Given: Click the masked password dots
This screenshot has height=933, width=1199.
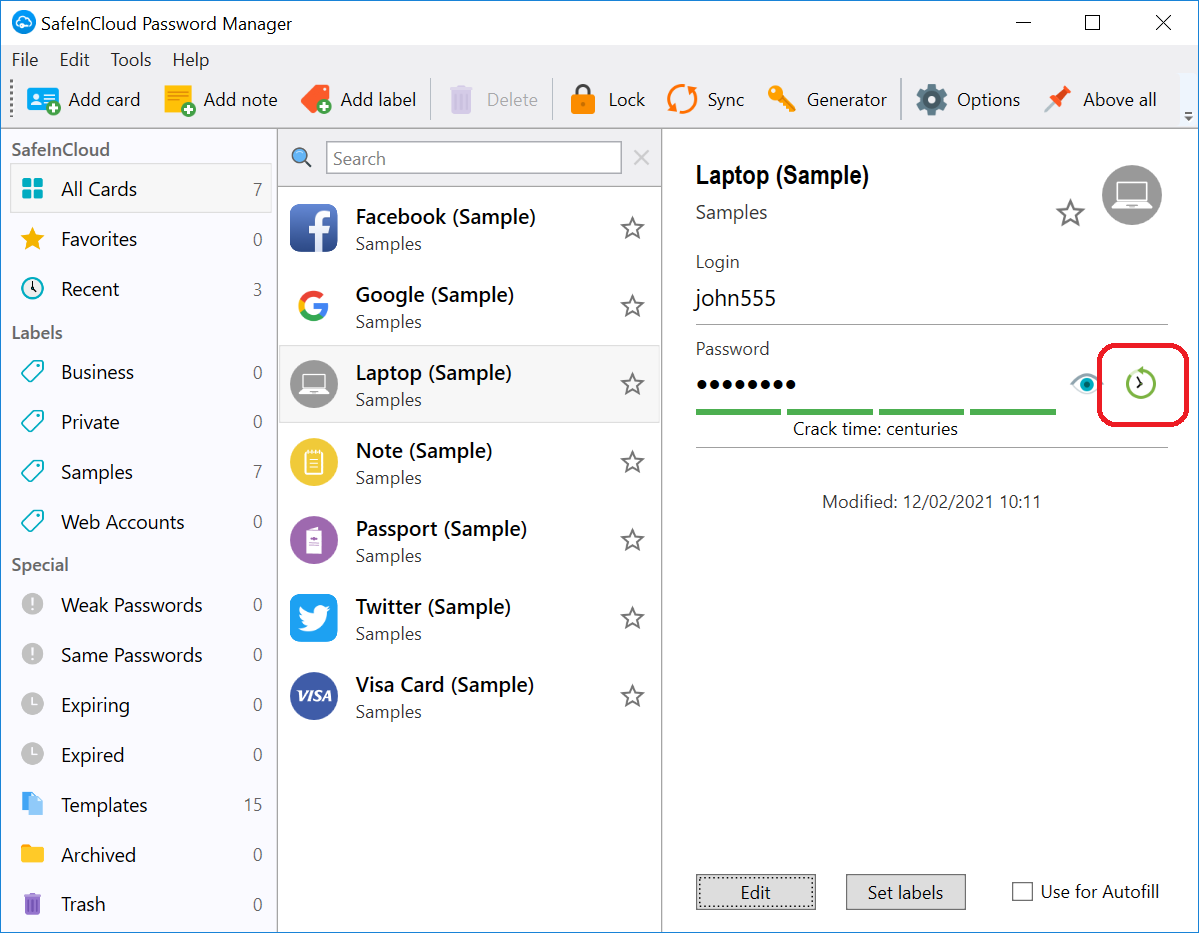Looking at the screenshot, I should 746,384.
